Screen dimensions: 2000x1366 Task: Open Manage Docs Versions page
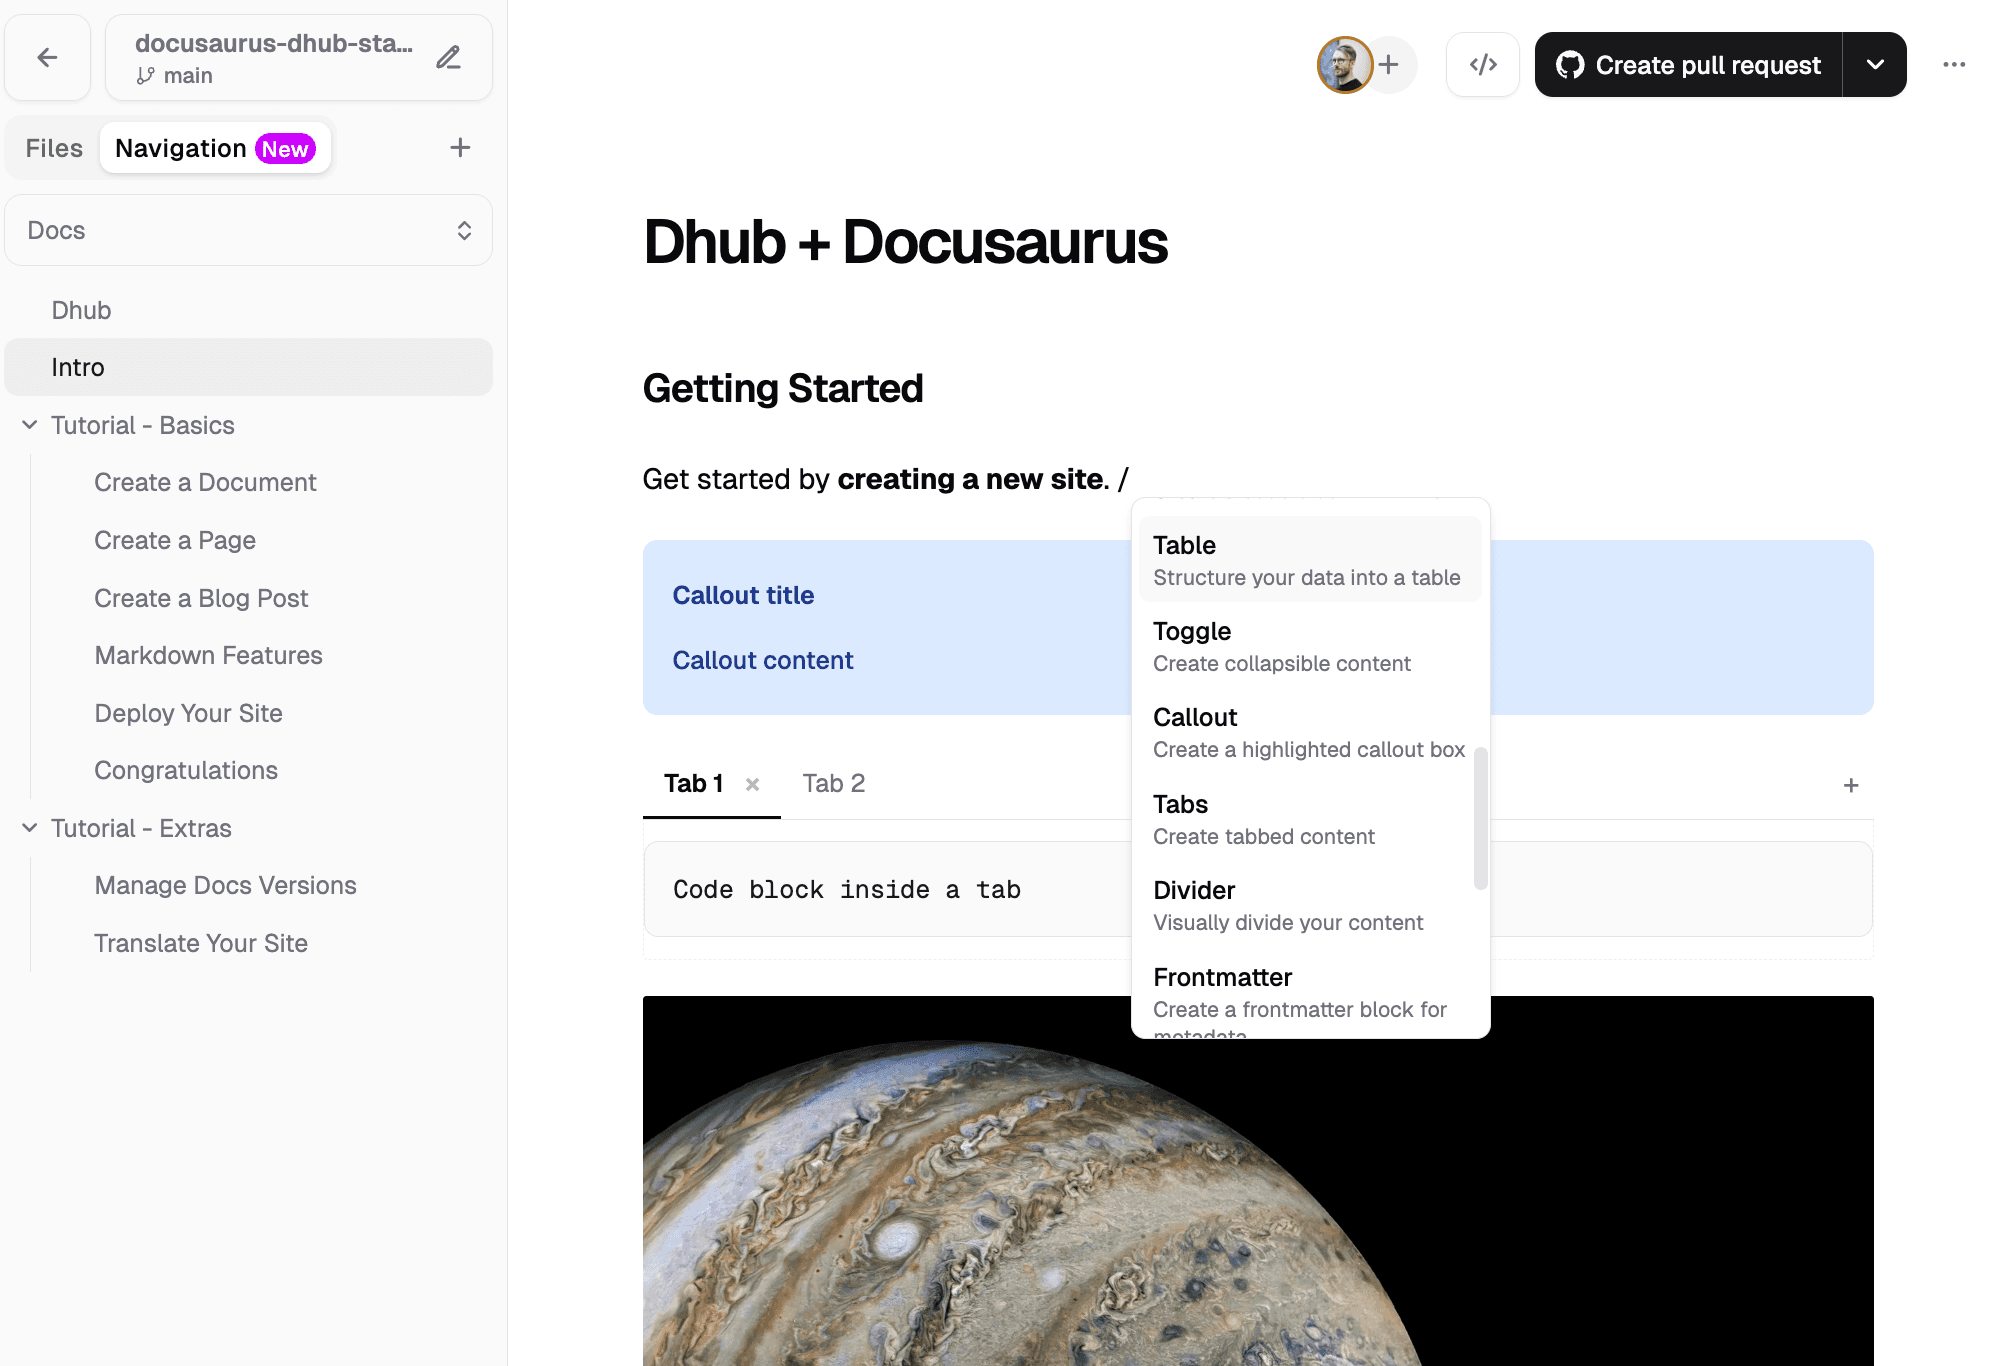pos(225,886)
